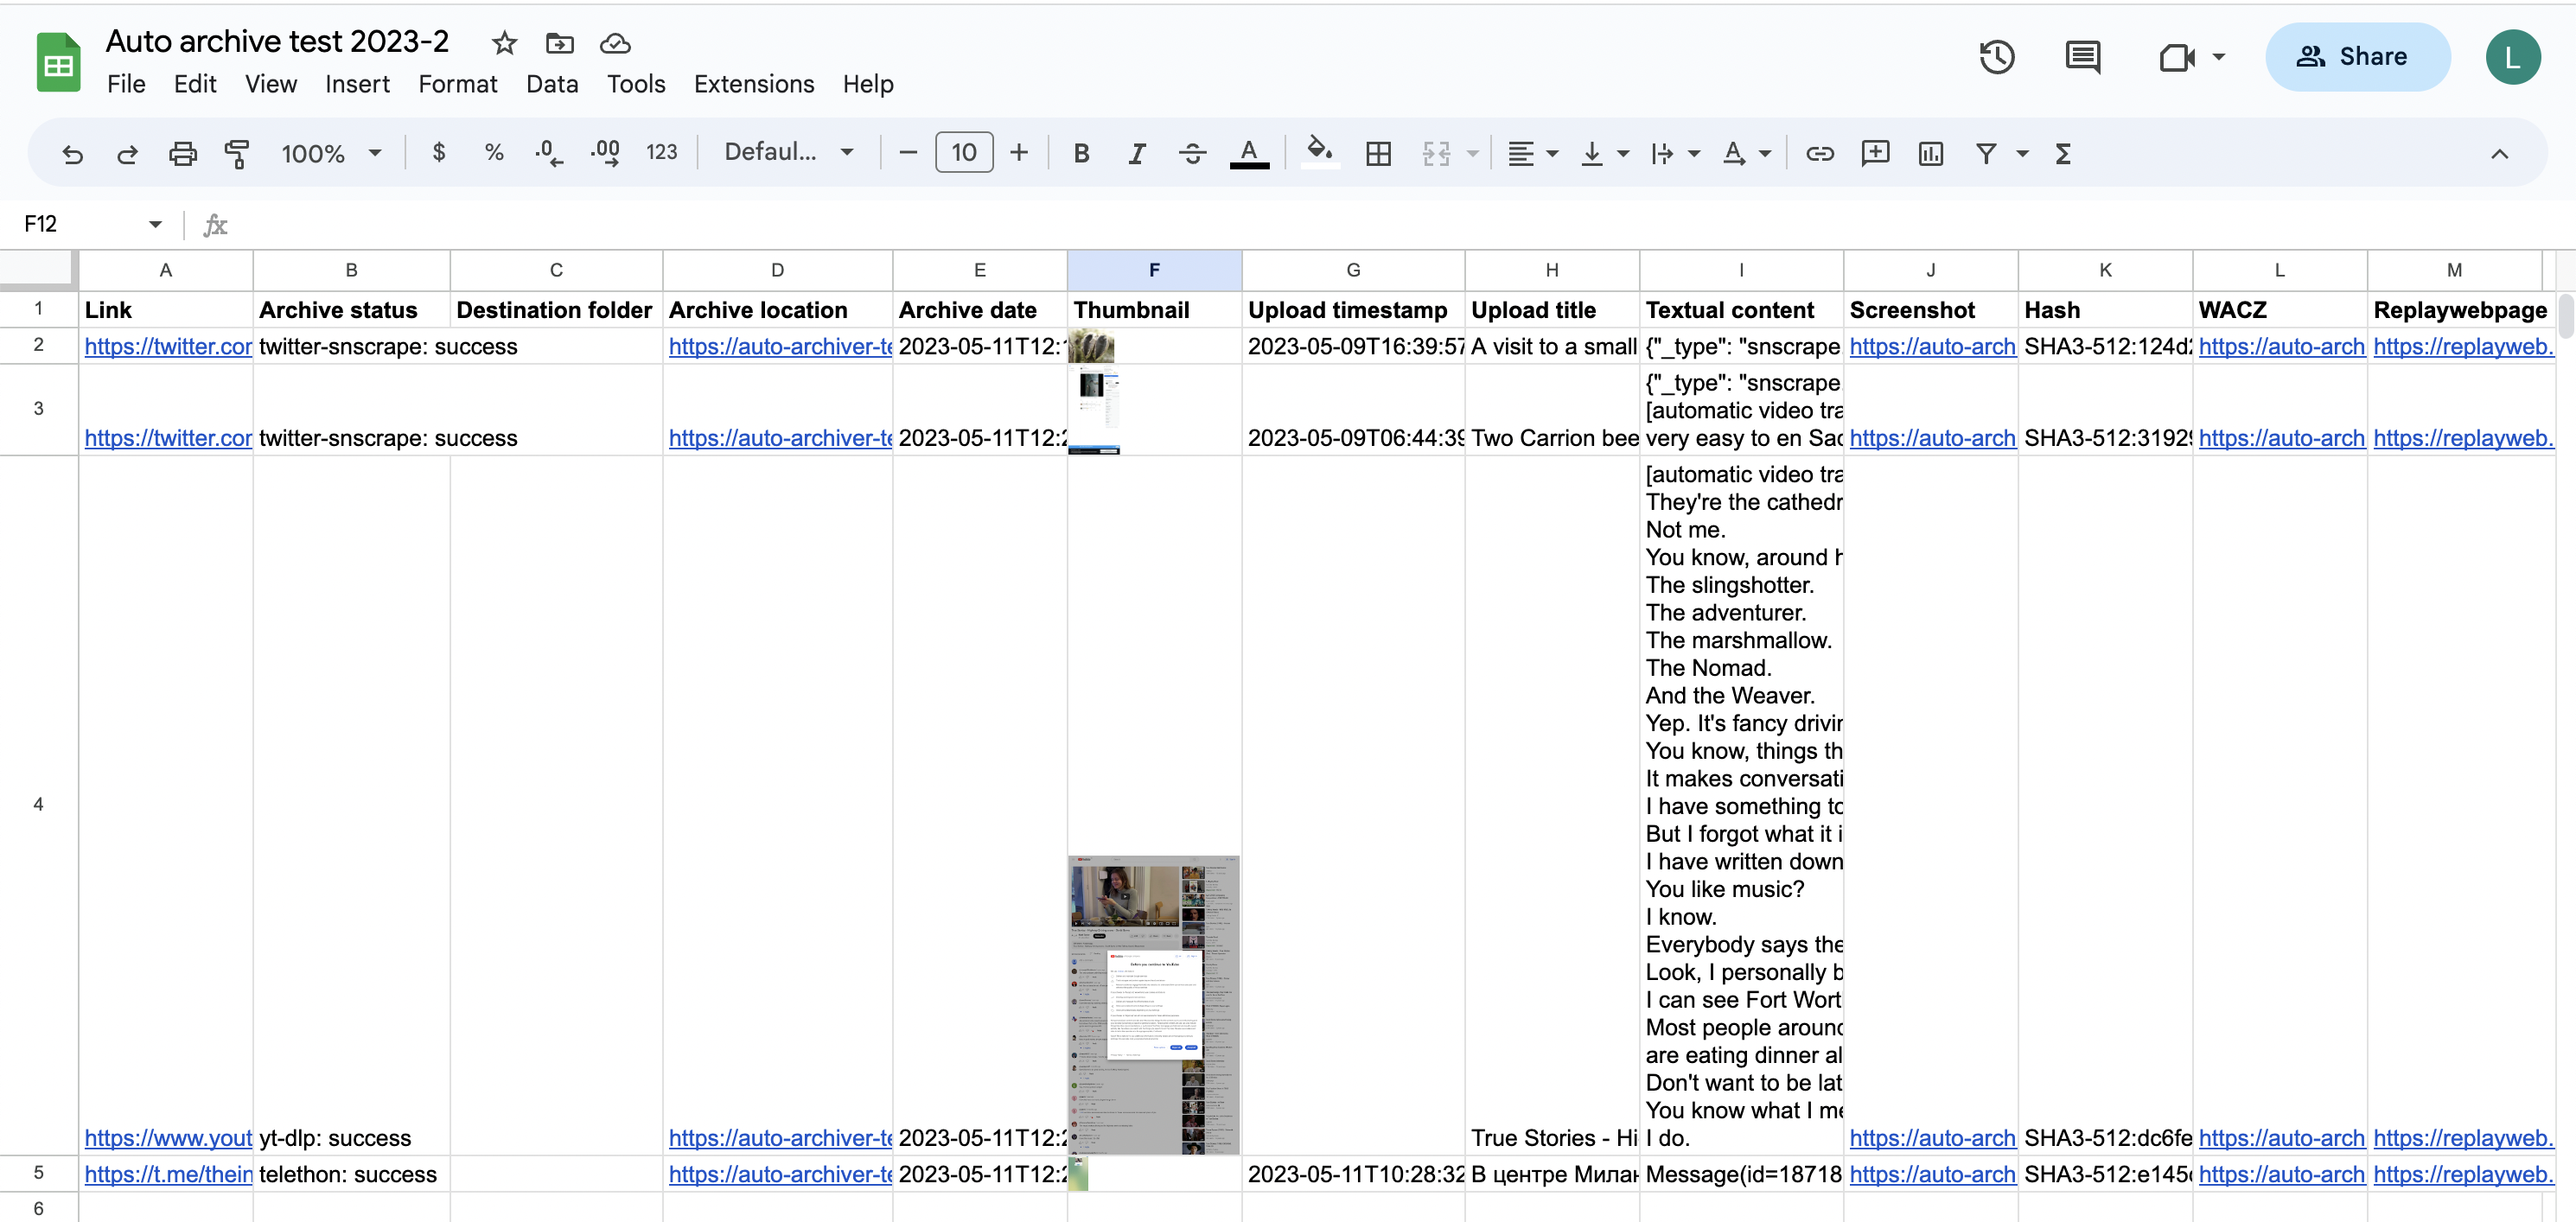Open the Format menu
The width and height of the screenshot is (2576, 1222).
click(x=456, y=82)
